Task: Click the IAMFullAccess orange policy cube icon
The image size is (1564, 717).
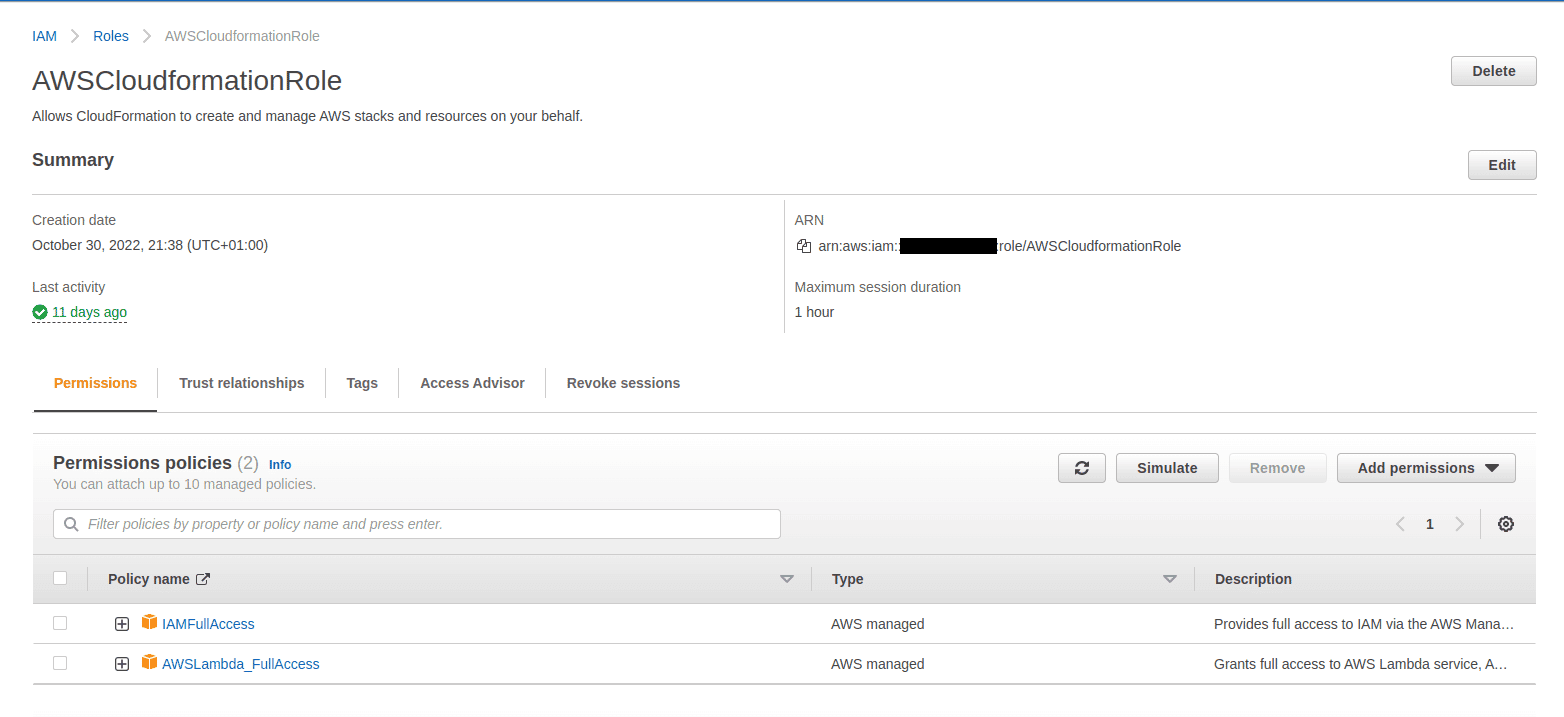Action: coord(150,622)
